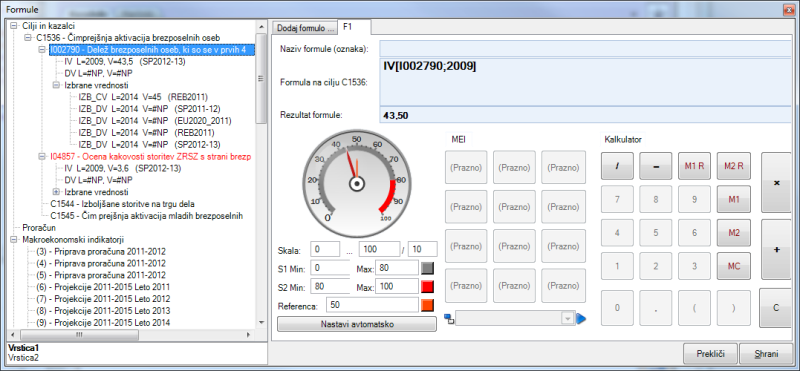
Task: Click the digit 0 calculator key
Action: pos(617,308)
